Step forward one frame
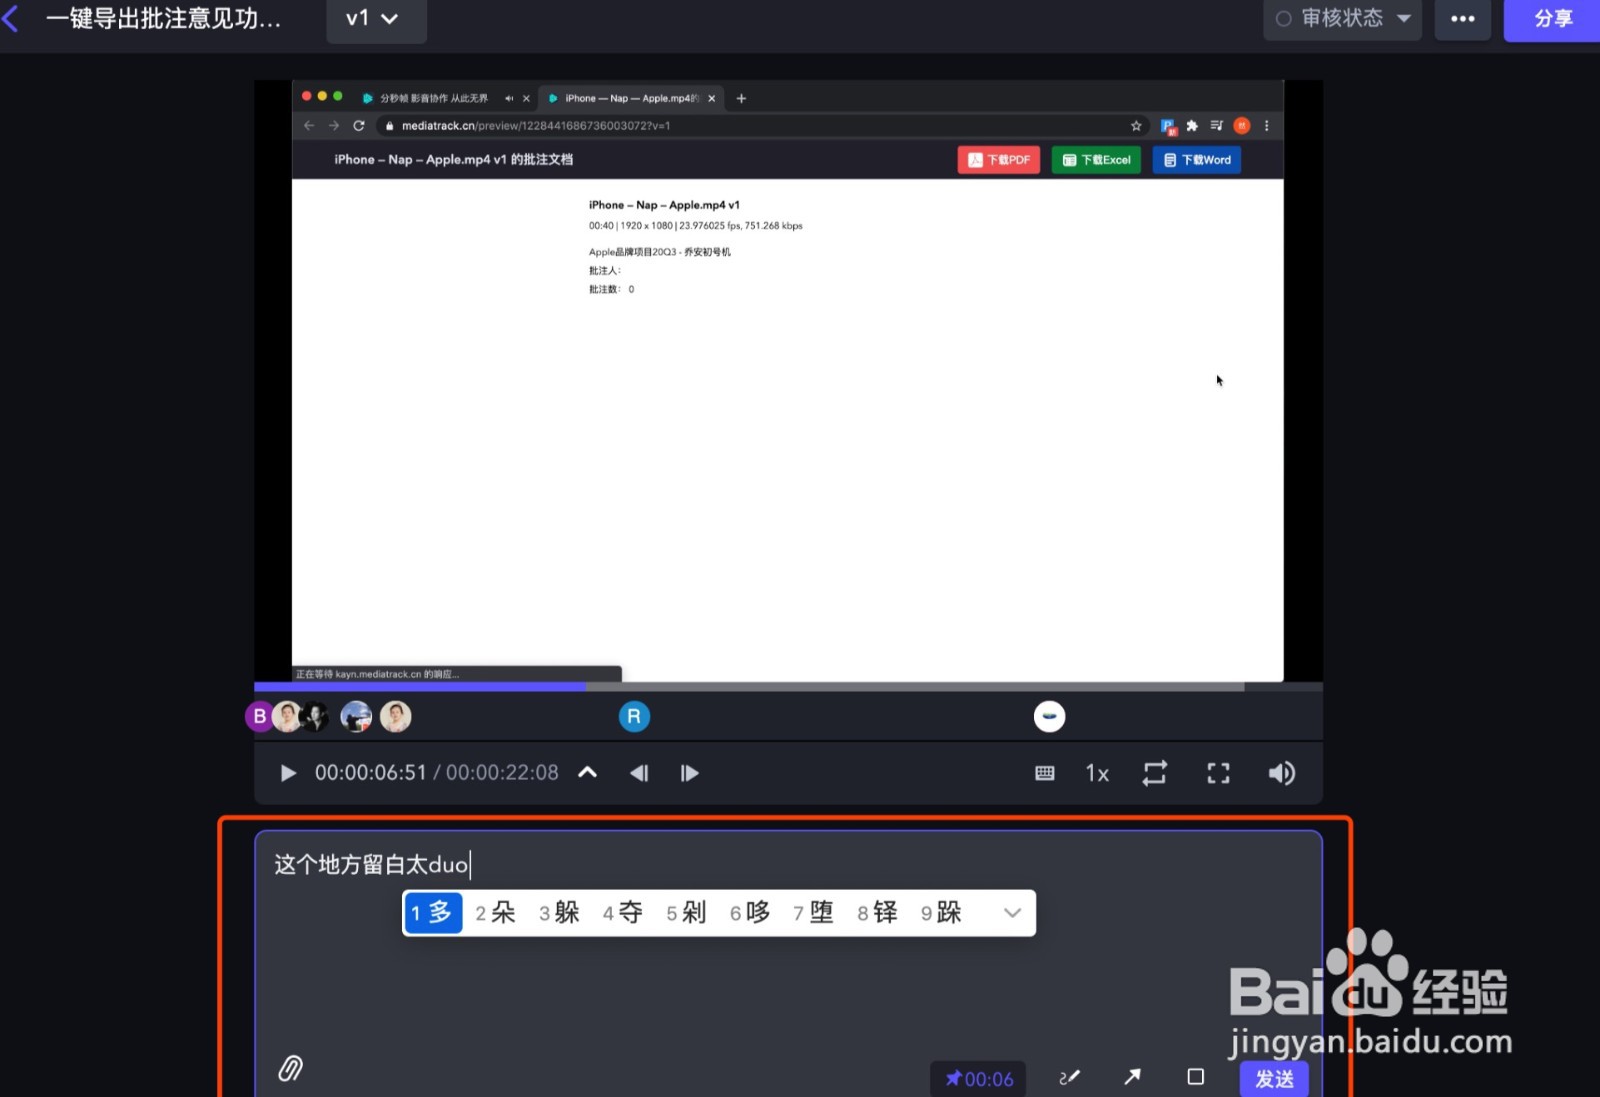1600x1097 pixels. tap(689, 773)
